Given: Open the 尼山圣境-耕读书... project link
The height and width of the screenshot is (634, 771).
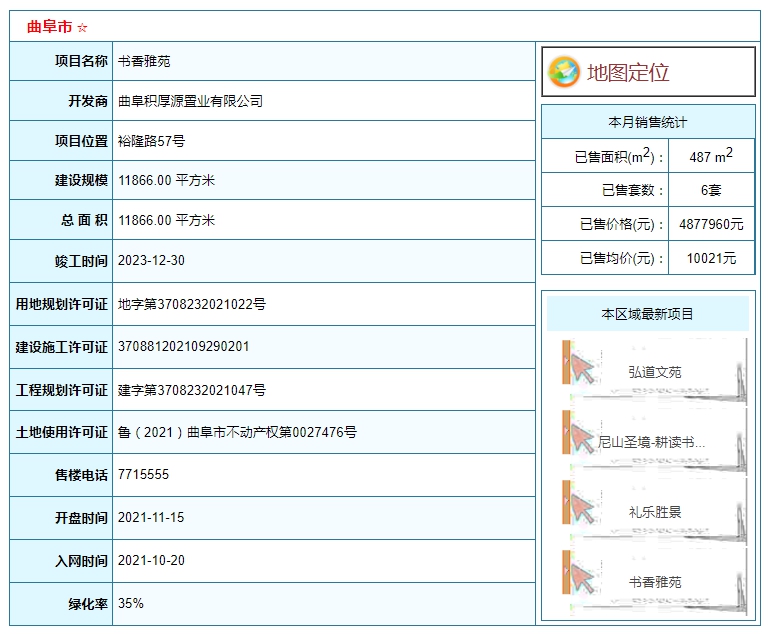Looking at the screenshot, I should (x=651, y=442).
